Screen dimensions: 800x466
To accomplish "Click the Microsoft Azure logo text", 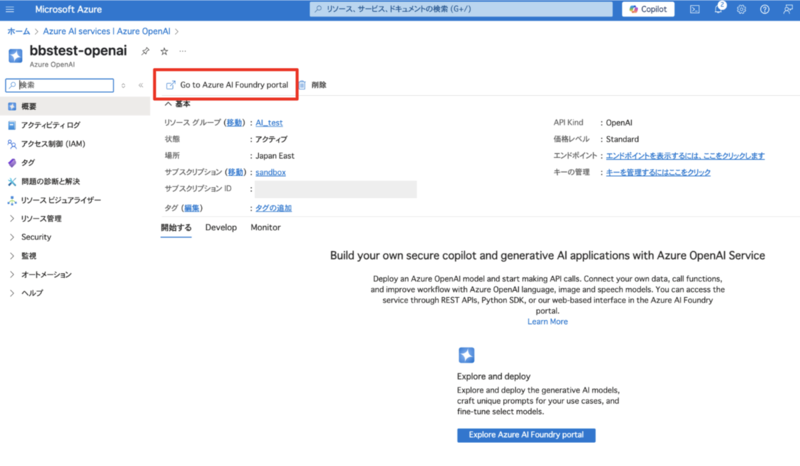I will pyautogui.click(x=68, y=9).
